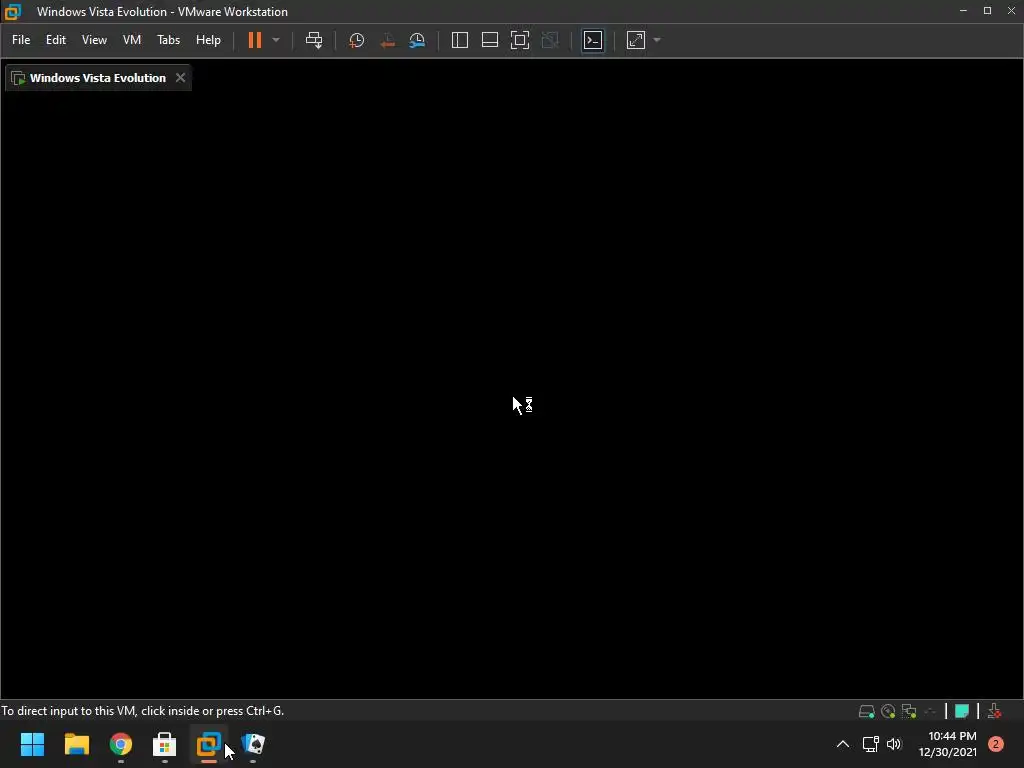Image resolution: width=1024 pixels, height=768 pixels.
Task: Click the stretch guest display icon
Action: click(x=636, y=40)
